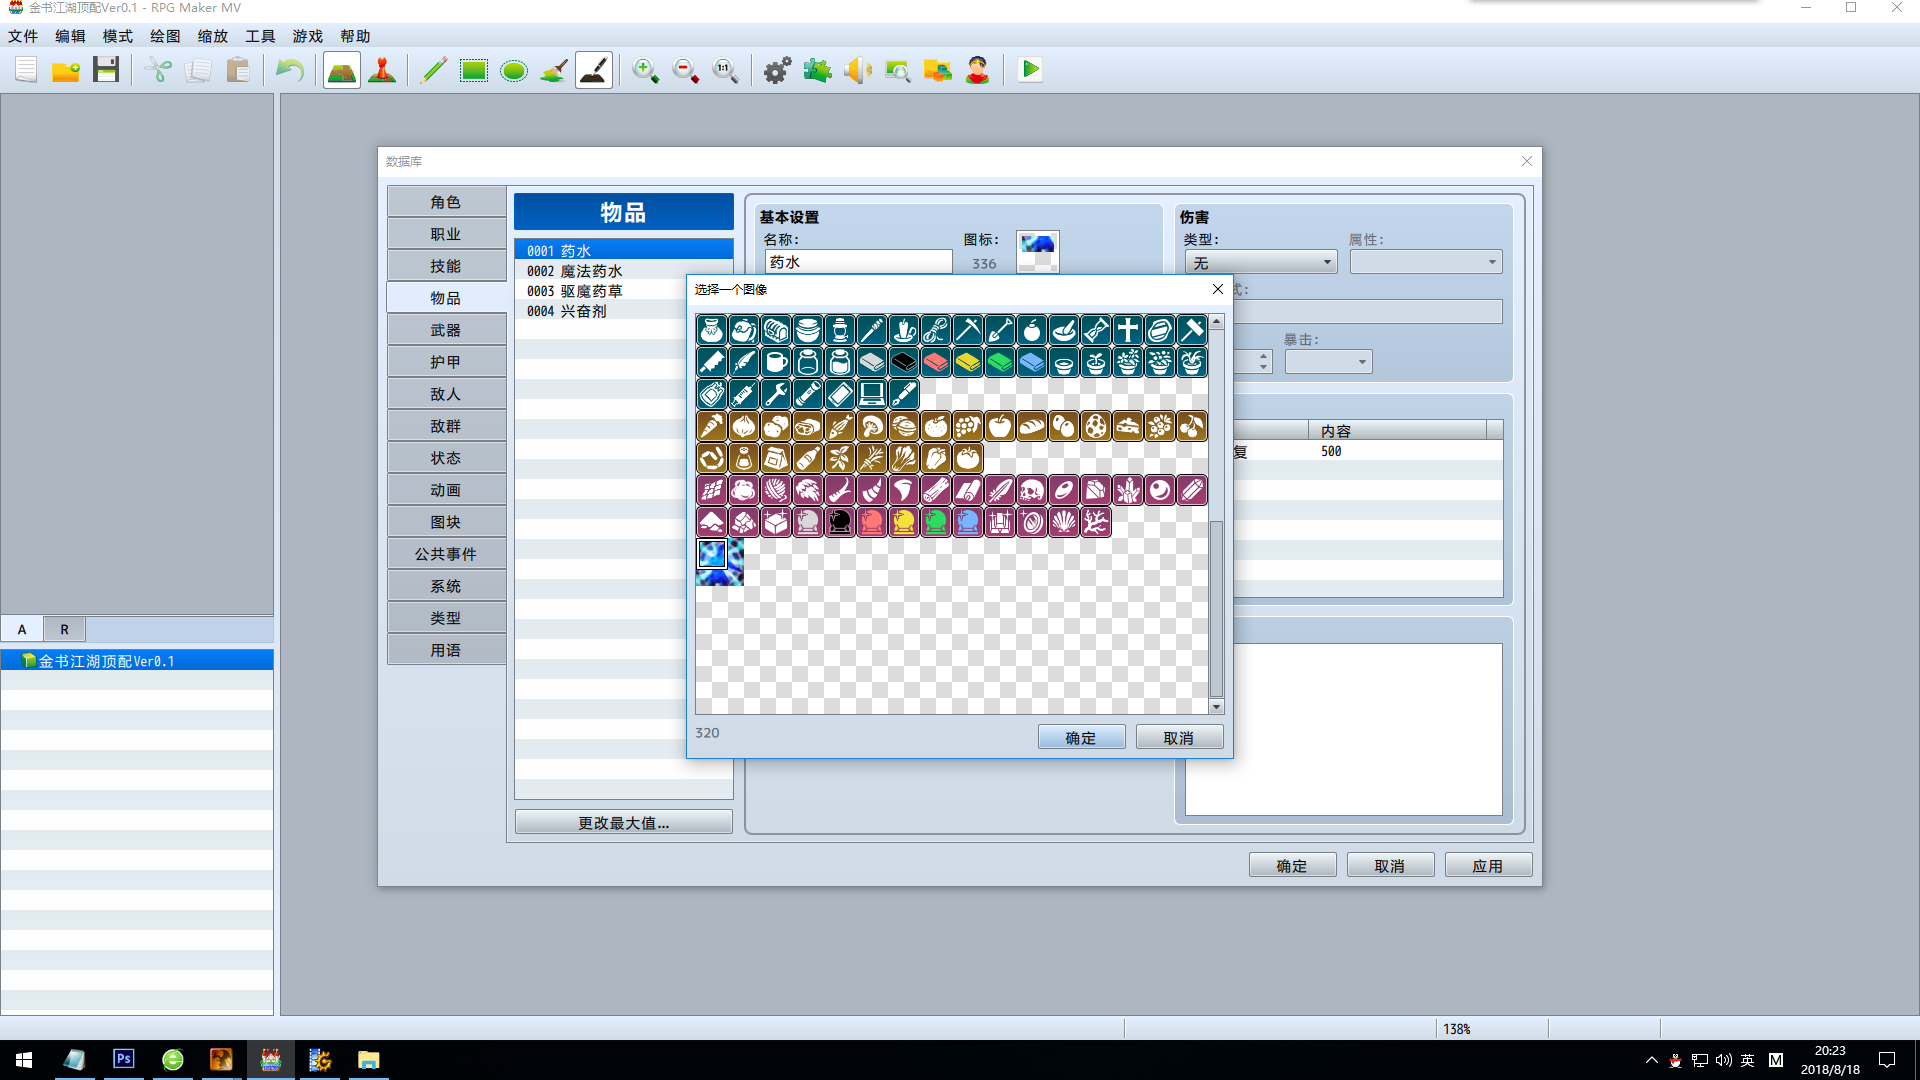
Task: Select the red book icon in the picker
Action: 936,362
